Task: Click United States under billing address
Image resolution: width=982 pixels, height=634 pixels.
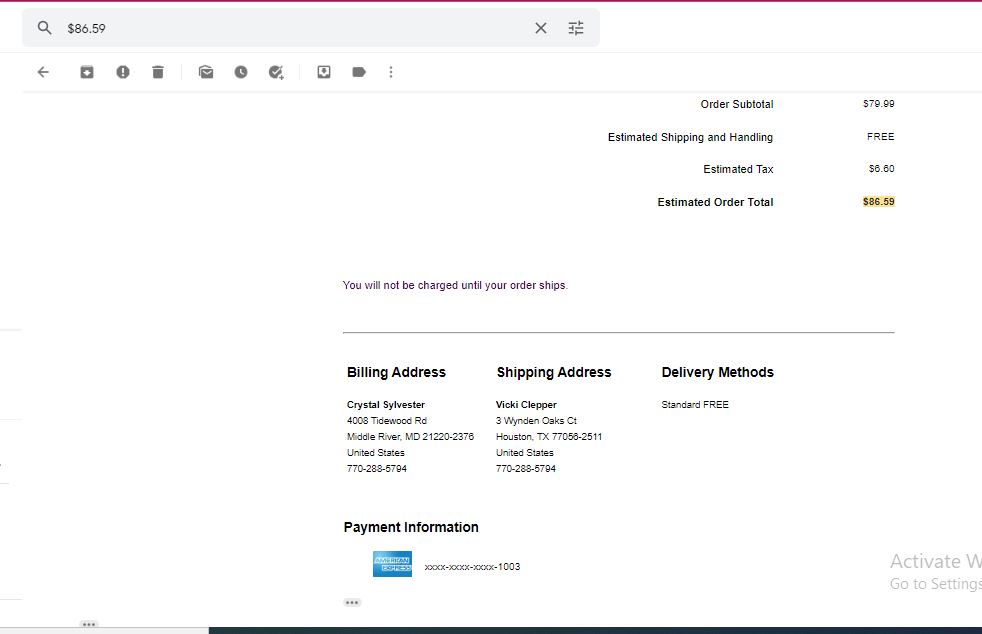Action: click(376, 452)
